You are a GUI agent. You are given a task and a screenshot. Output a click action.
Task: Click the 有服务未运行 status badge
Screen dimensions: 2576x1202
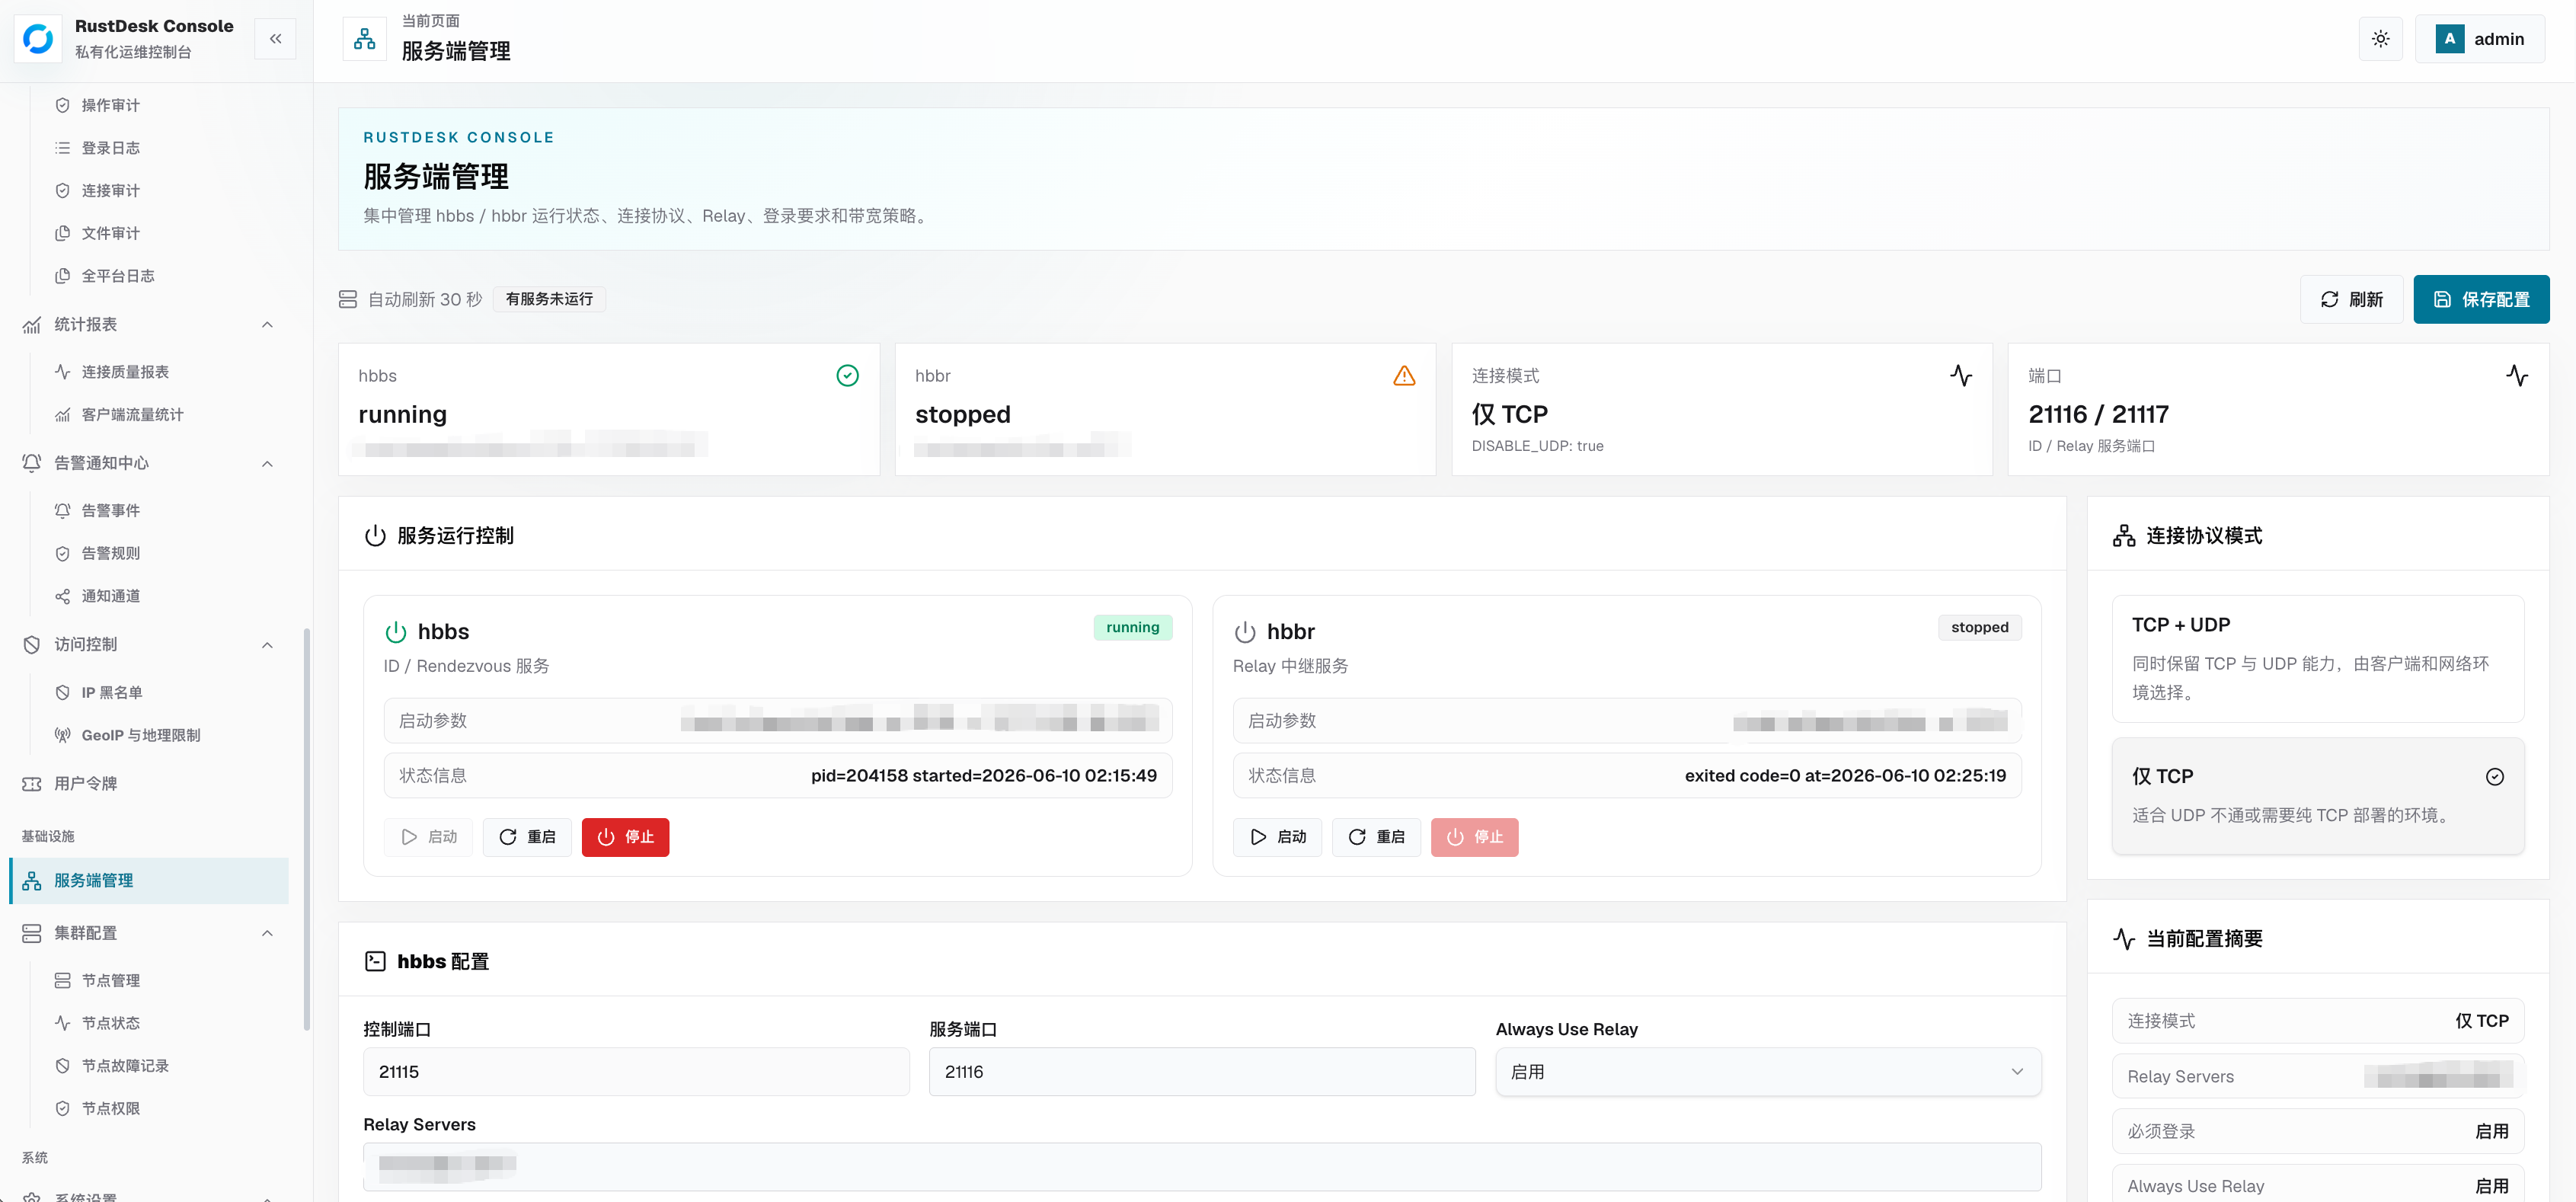[x=549, y=299]
